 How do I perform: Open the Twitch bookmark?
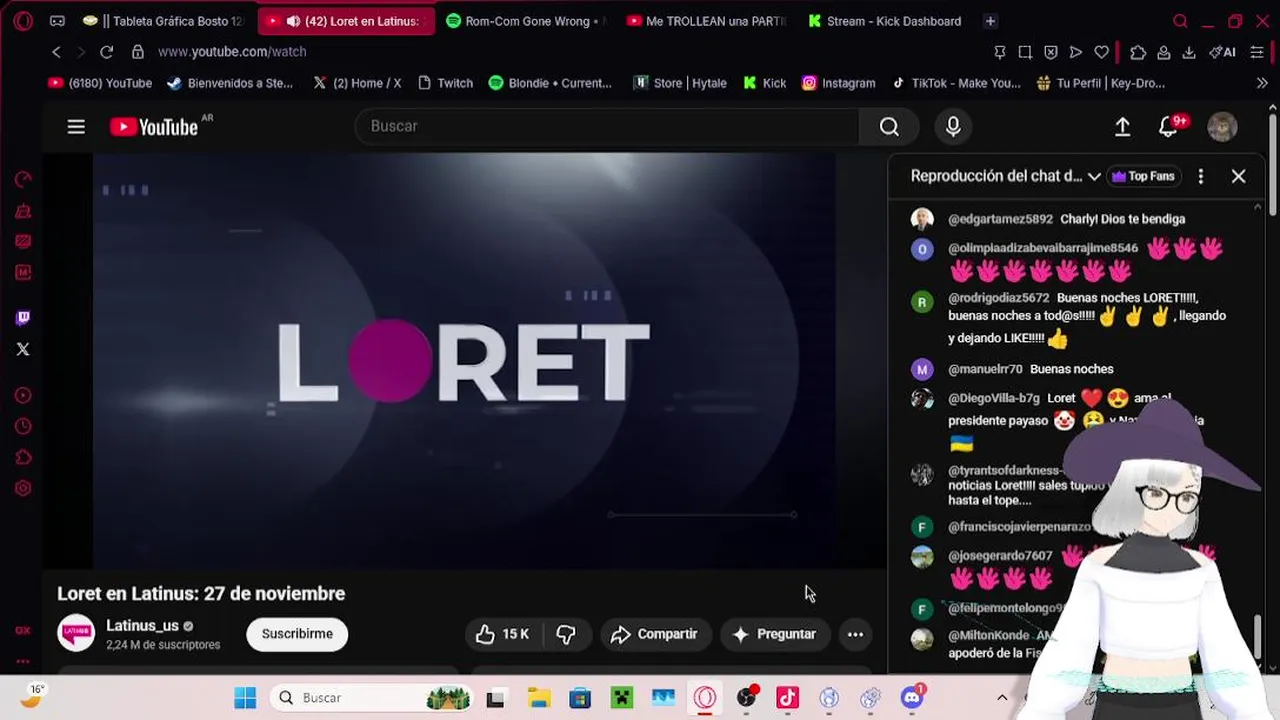[444, 83]
